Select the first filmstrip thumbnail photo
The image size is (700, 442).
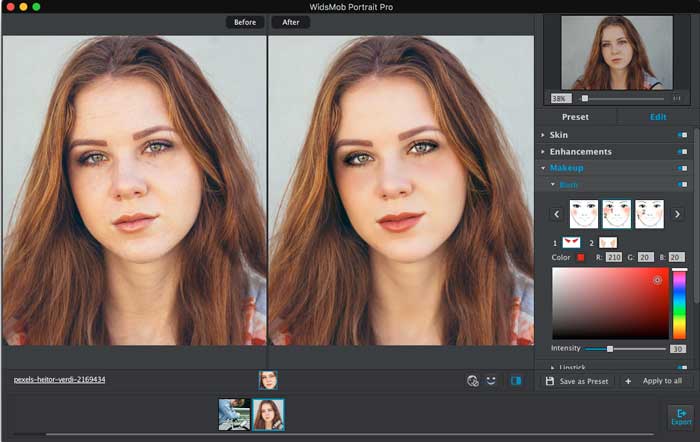[234, 415]
